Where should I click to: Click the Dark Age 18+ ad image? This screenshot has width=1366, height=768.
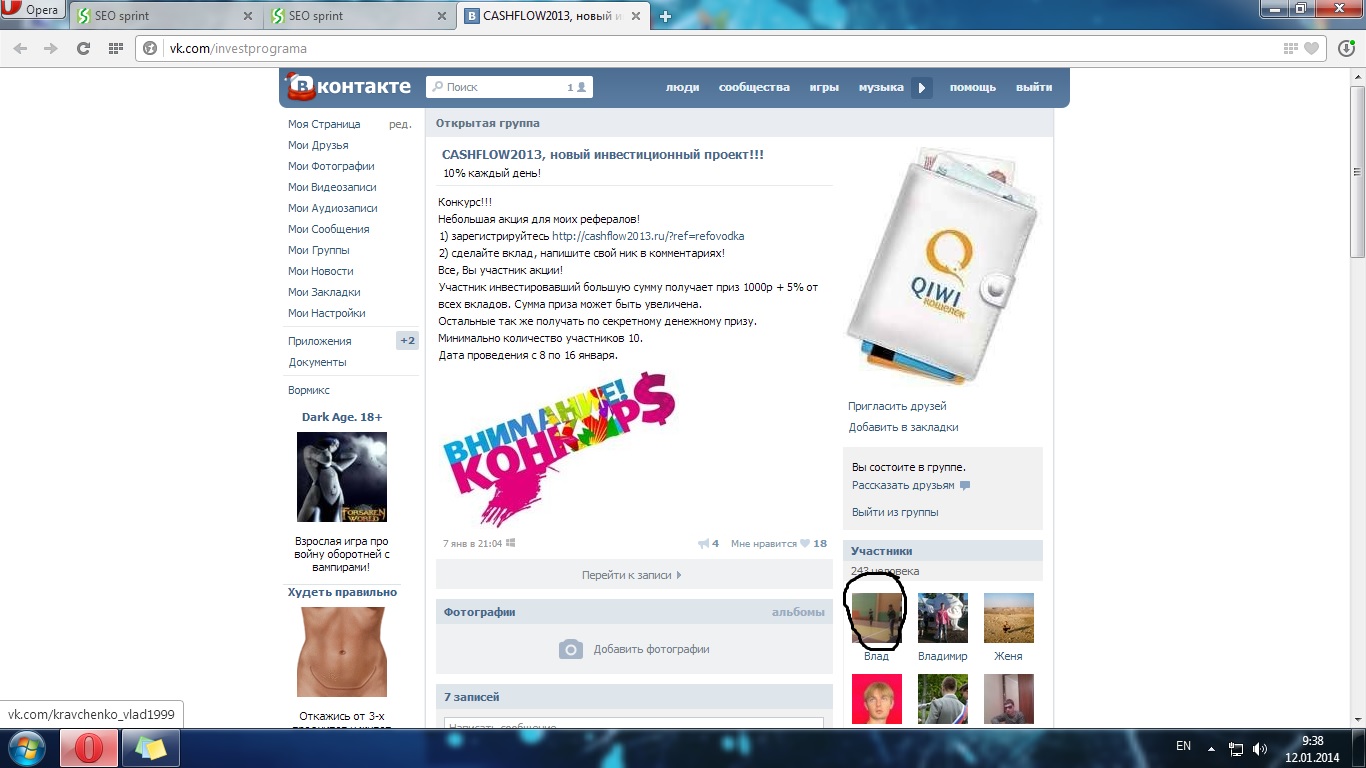tap(342, 477)
